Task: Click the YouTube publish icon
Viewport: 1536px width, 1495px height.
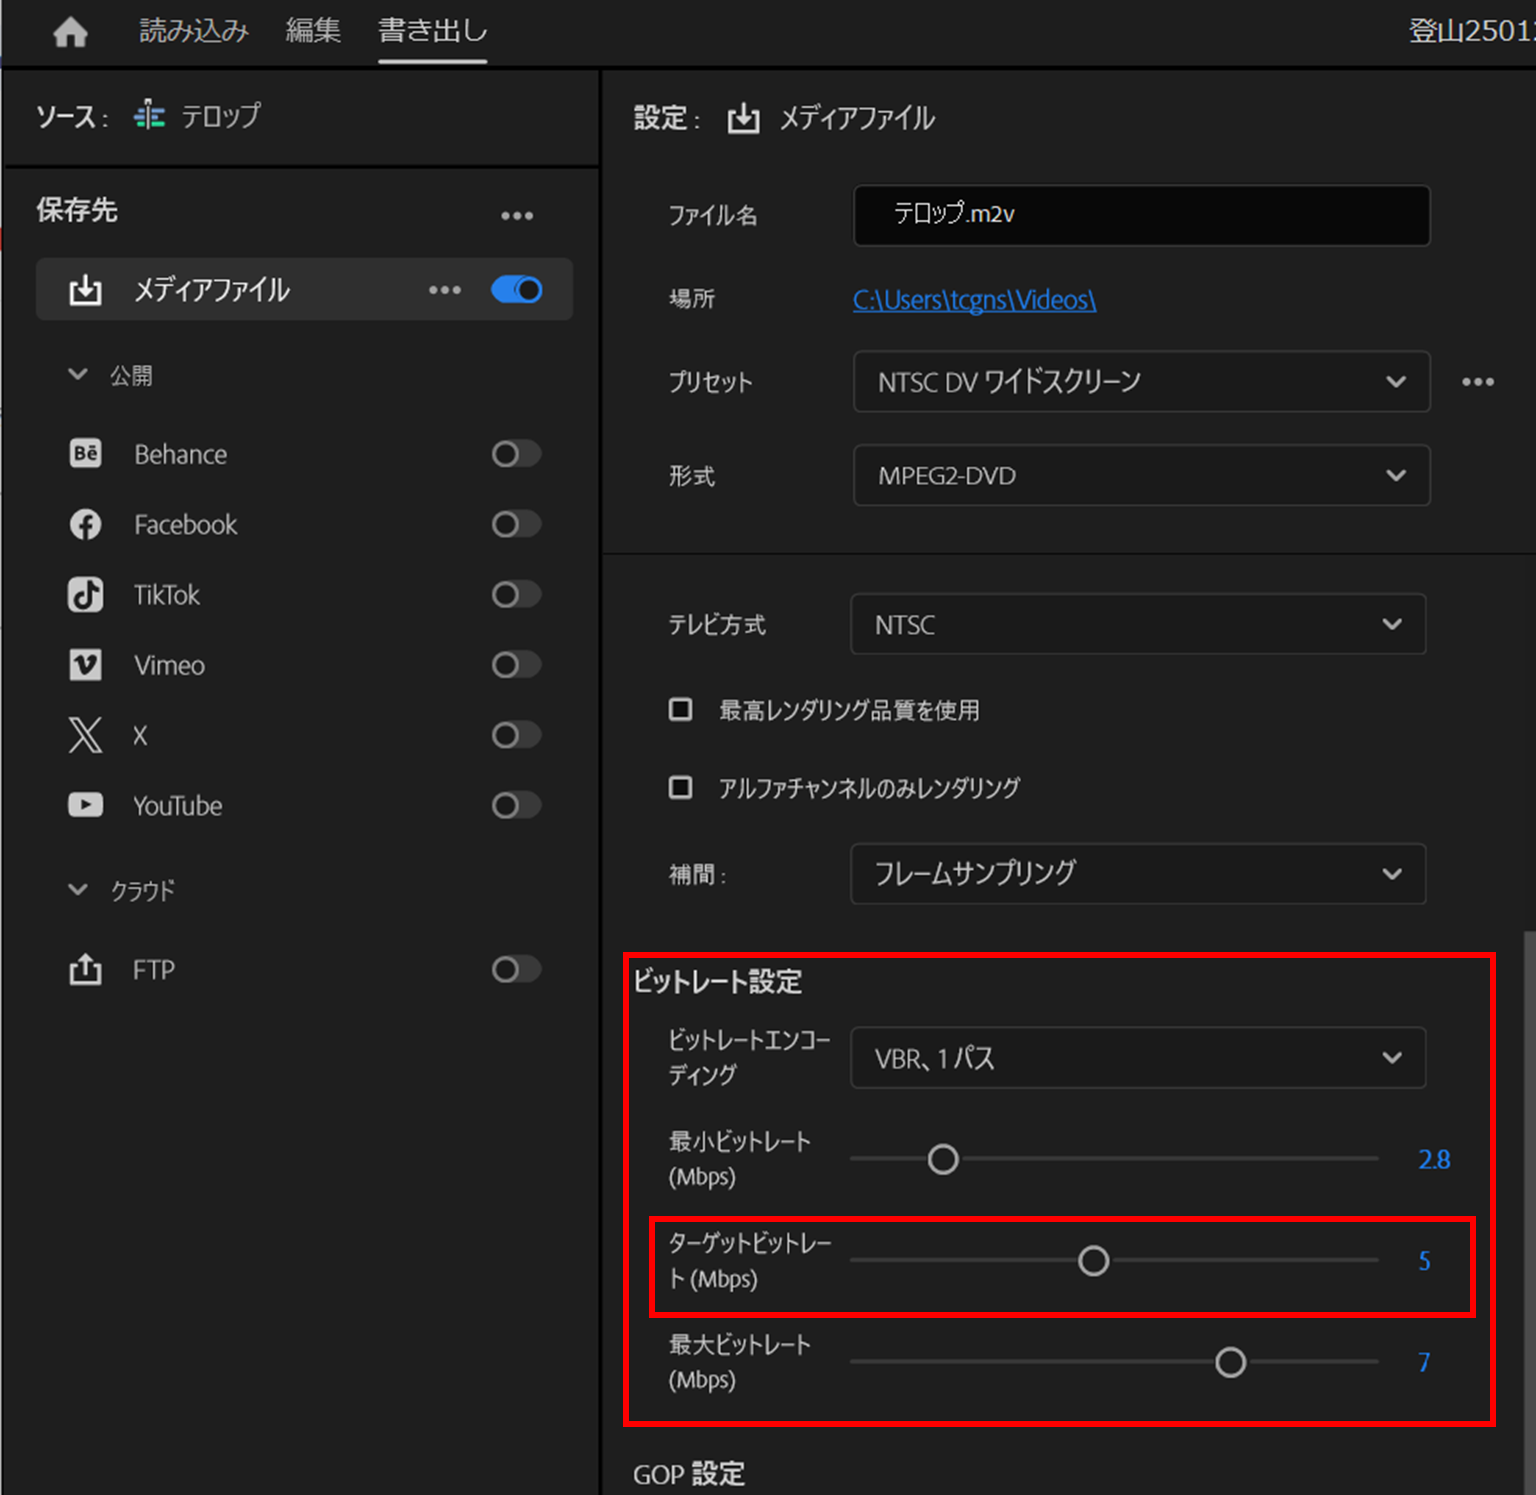Action: [86, 805]
